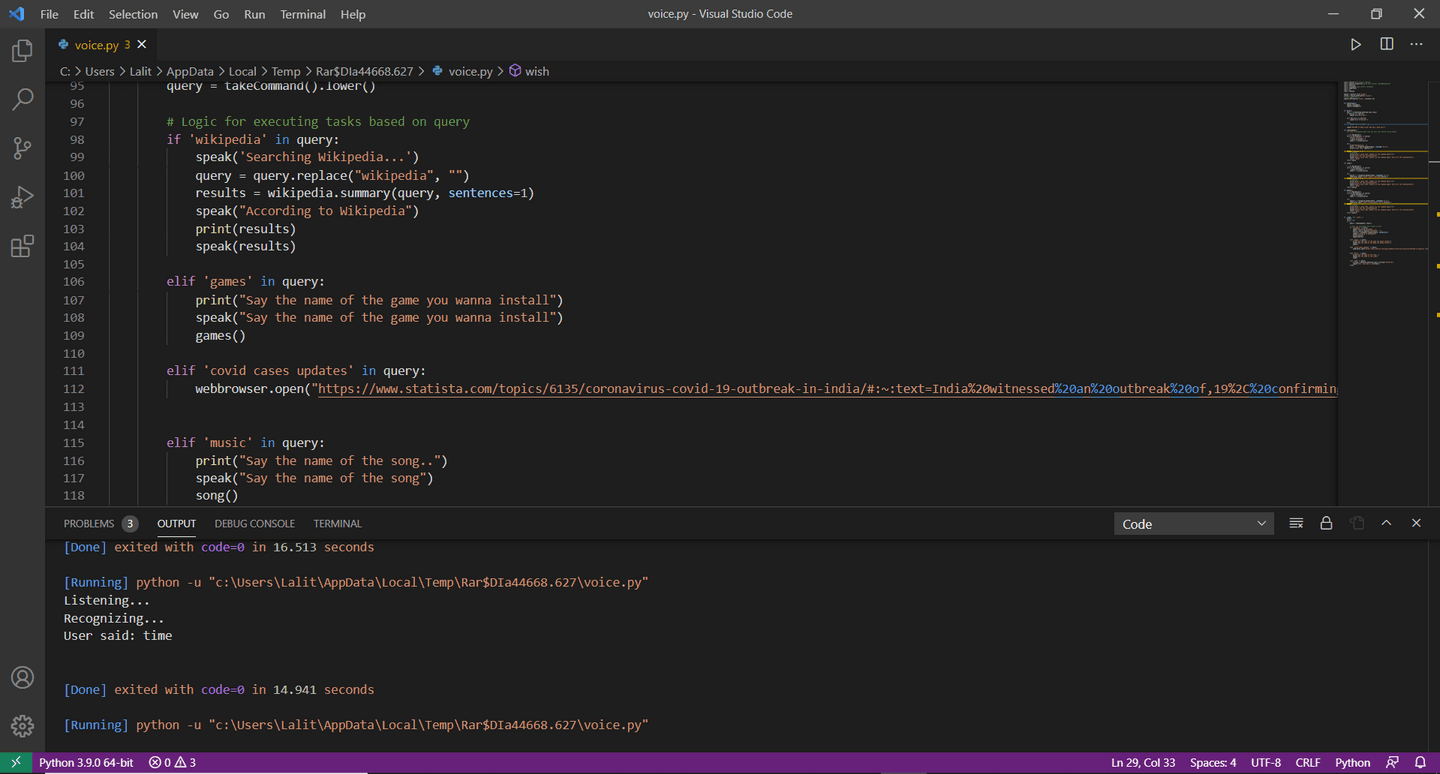Click 'User said: time' output line
1440x774 pixels.
tap(118, 636)
